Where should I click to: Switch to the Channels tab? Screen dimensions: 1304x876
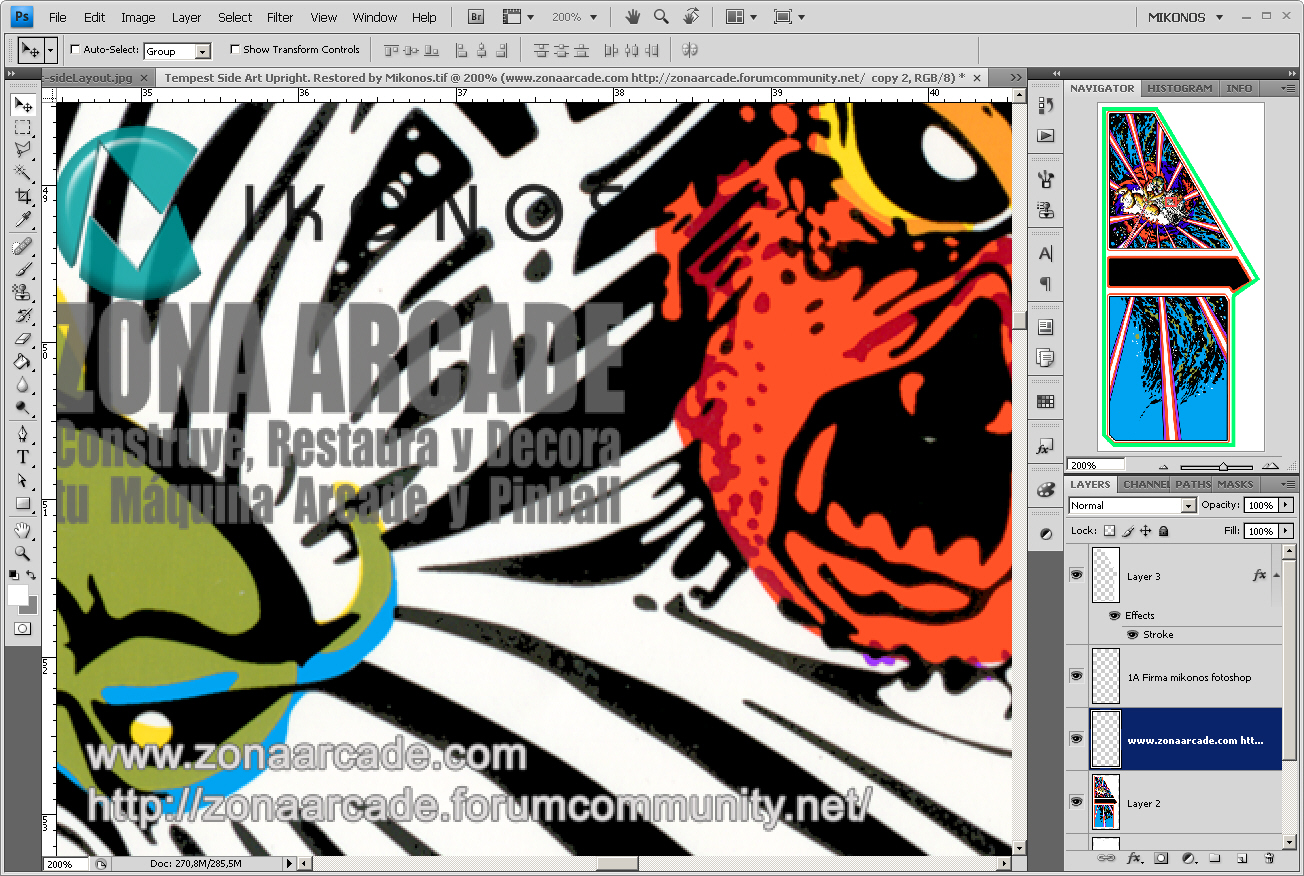(x=1144, y=484)
